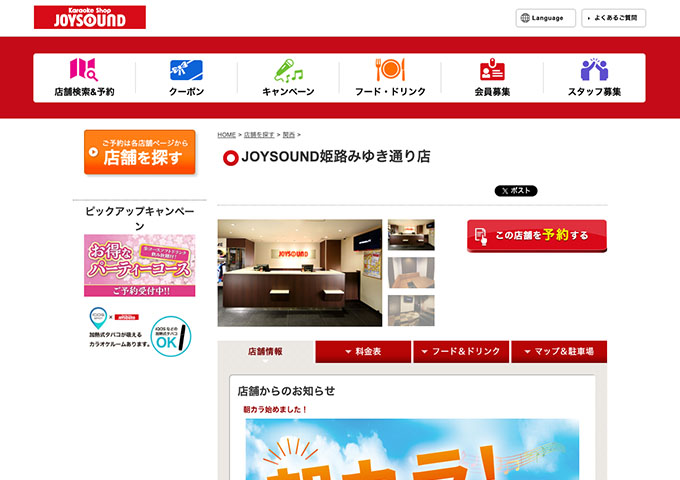680x480 pixels.
Task: Click the red circle icon beside store name
Action: click(x=231, y=158)
